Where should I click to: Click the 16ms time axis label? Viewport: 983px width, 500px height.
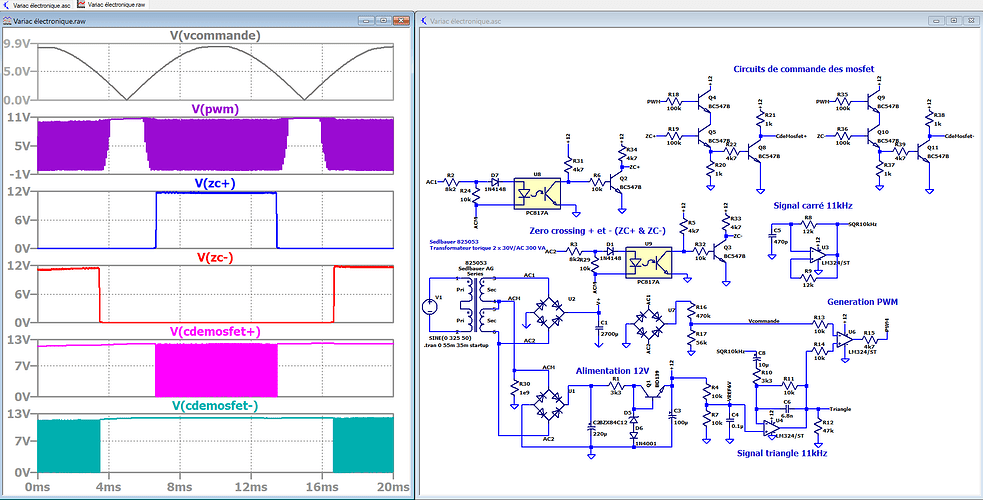coord(322,487)
